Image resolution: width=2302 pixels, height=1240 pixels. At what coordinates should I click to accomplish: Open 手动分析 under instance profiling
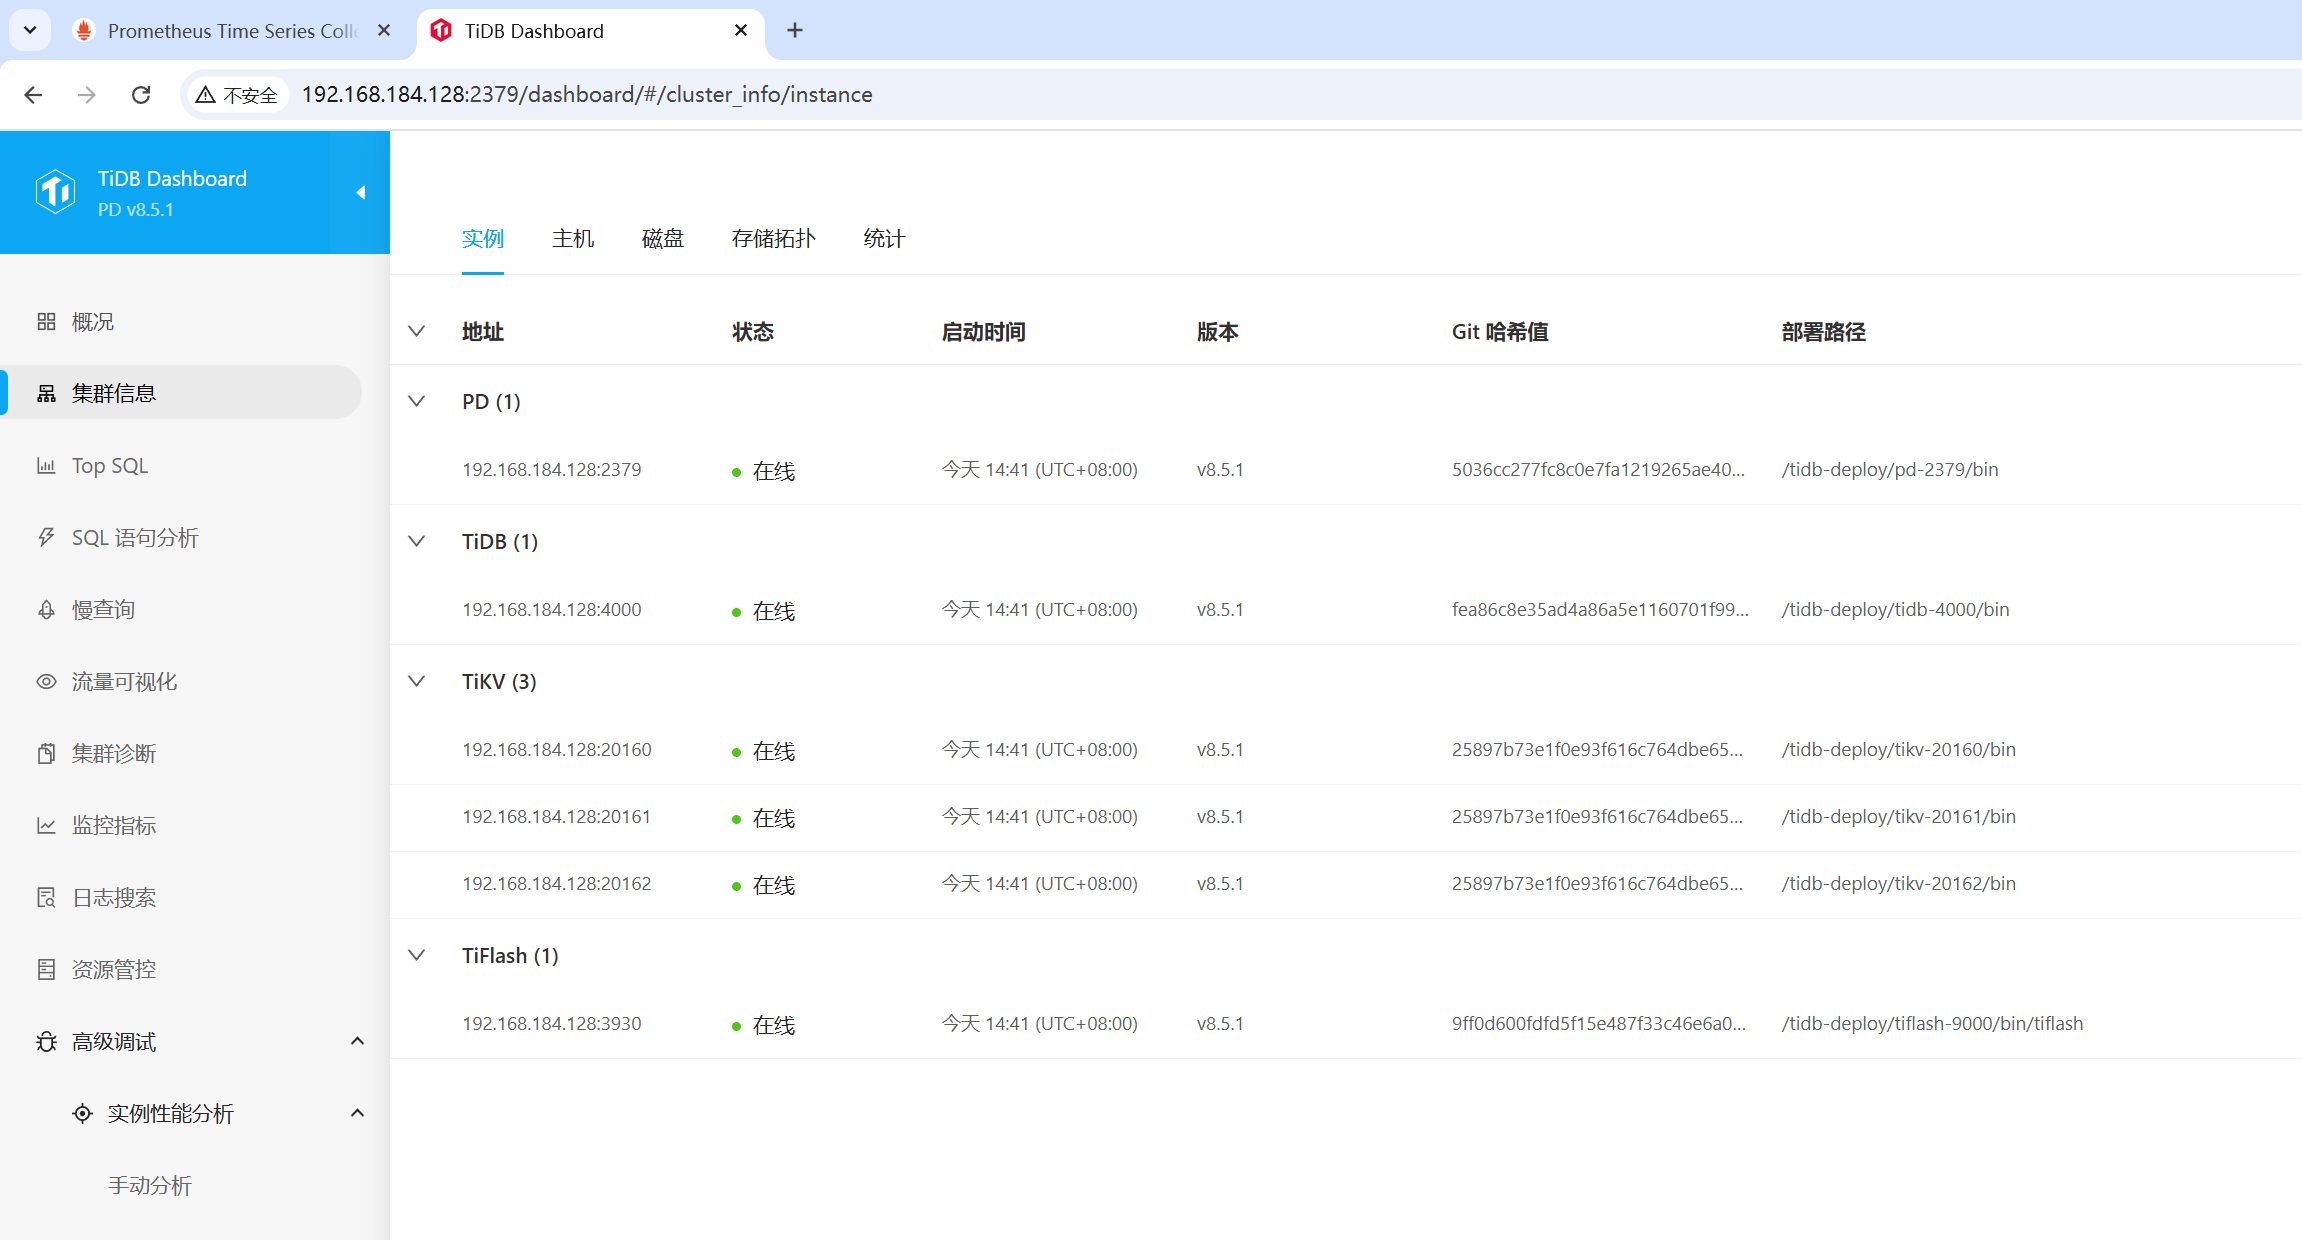coord(150,1185)
